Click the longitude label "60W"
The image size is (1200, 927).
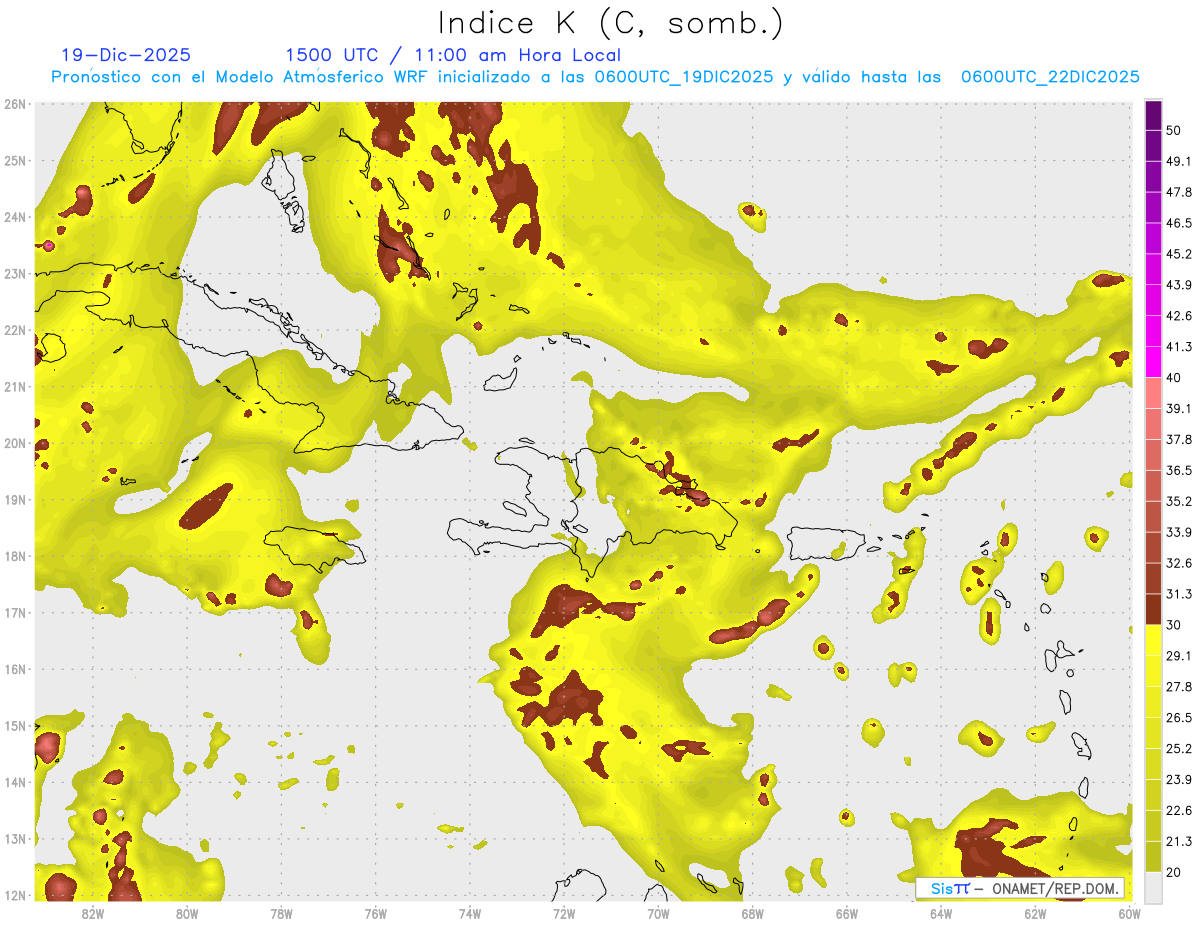pos(1127,913)
